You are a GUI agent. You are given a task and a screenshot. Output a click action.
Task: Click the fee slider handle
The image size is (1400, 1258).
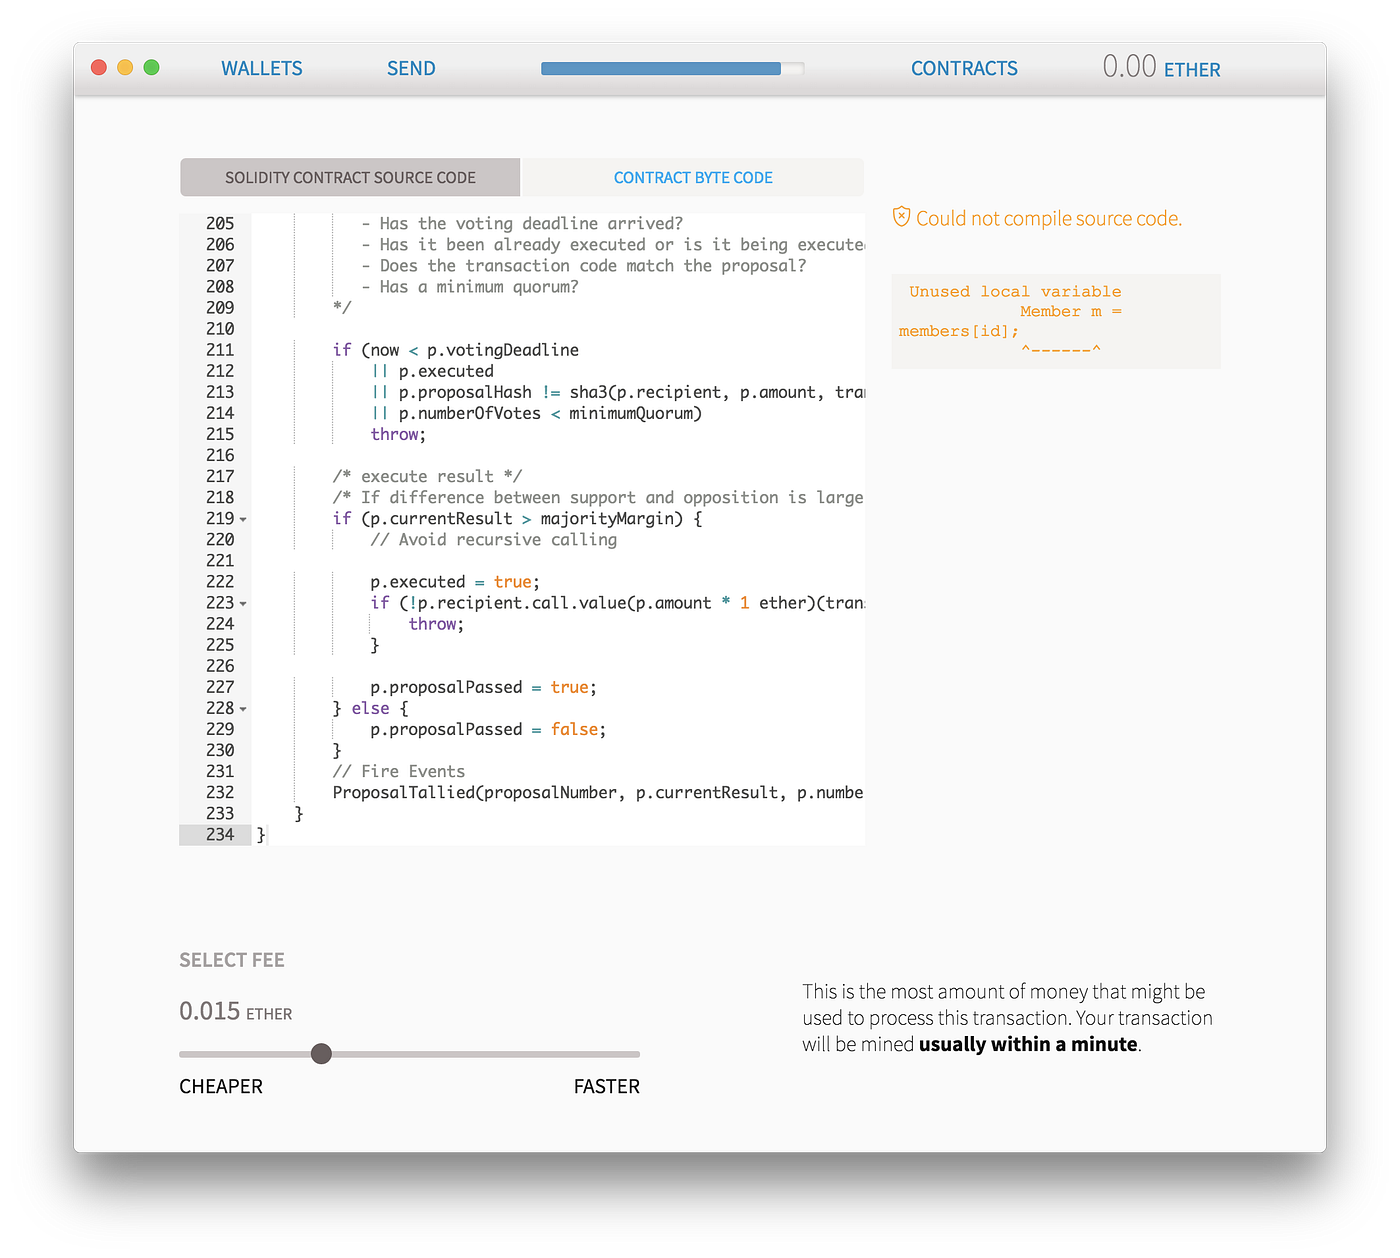(x=321, y=1053)
